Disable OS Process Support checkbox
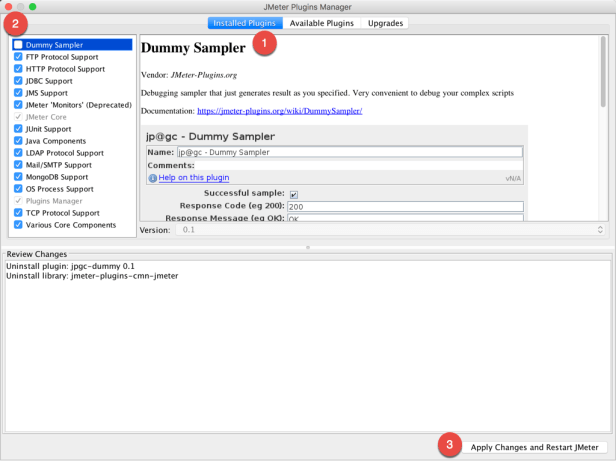The width and height of the screenshot is (616, 461). [x=18, y=189]
